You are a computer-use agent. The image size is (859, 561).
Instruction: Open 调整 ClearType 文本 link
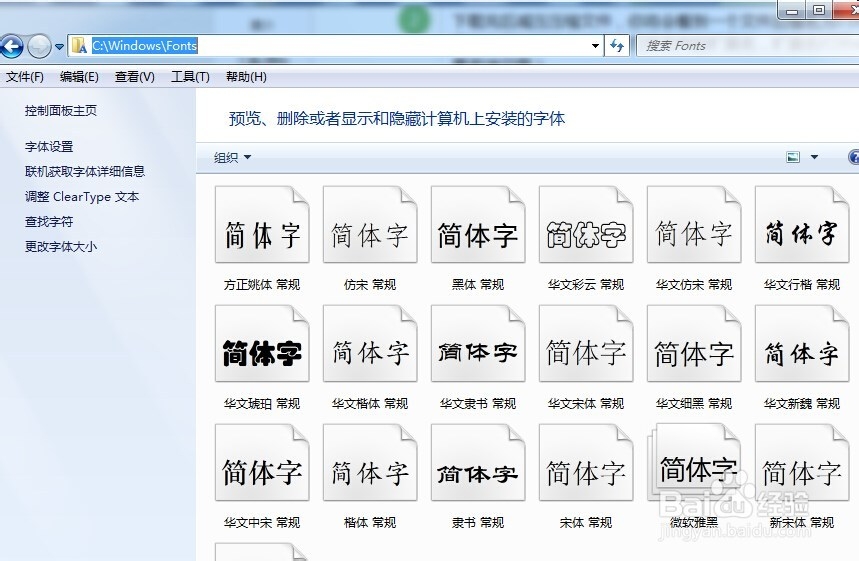pyautogui.click(x=82, y=197)
